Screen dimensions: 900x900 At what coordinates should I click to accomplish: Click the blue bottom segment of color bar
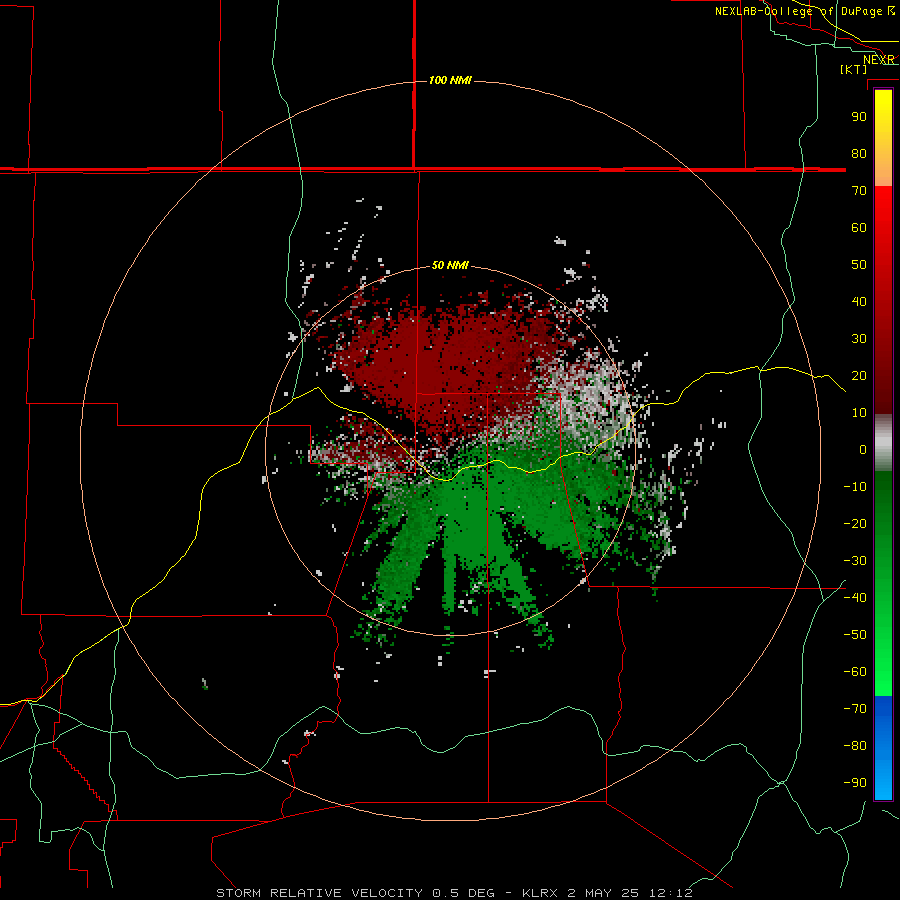pyautogui.click(x=883, y=748)
